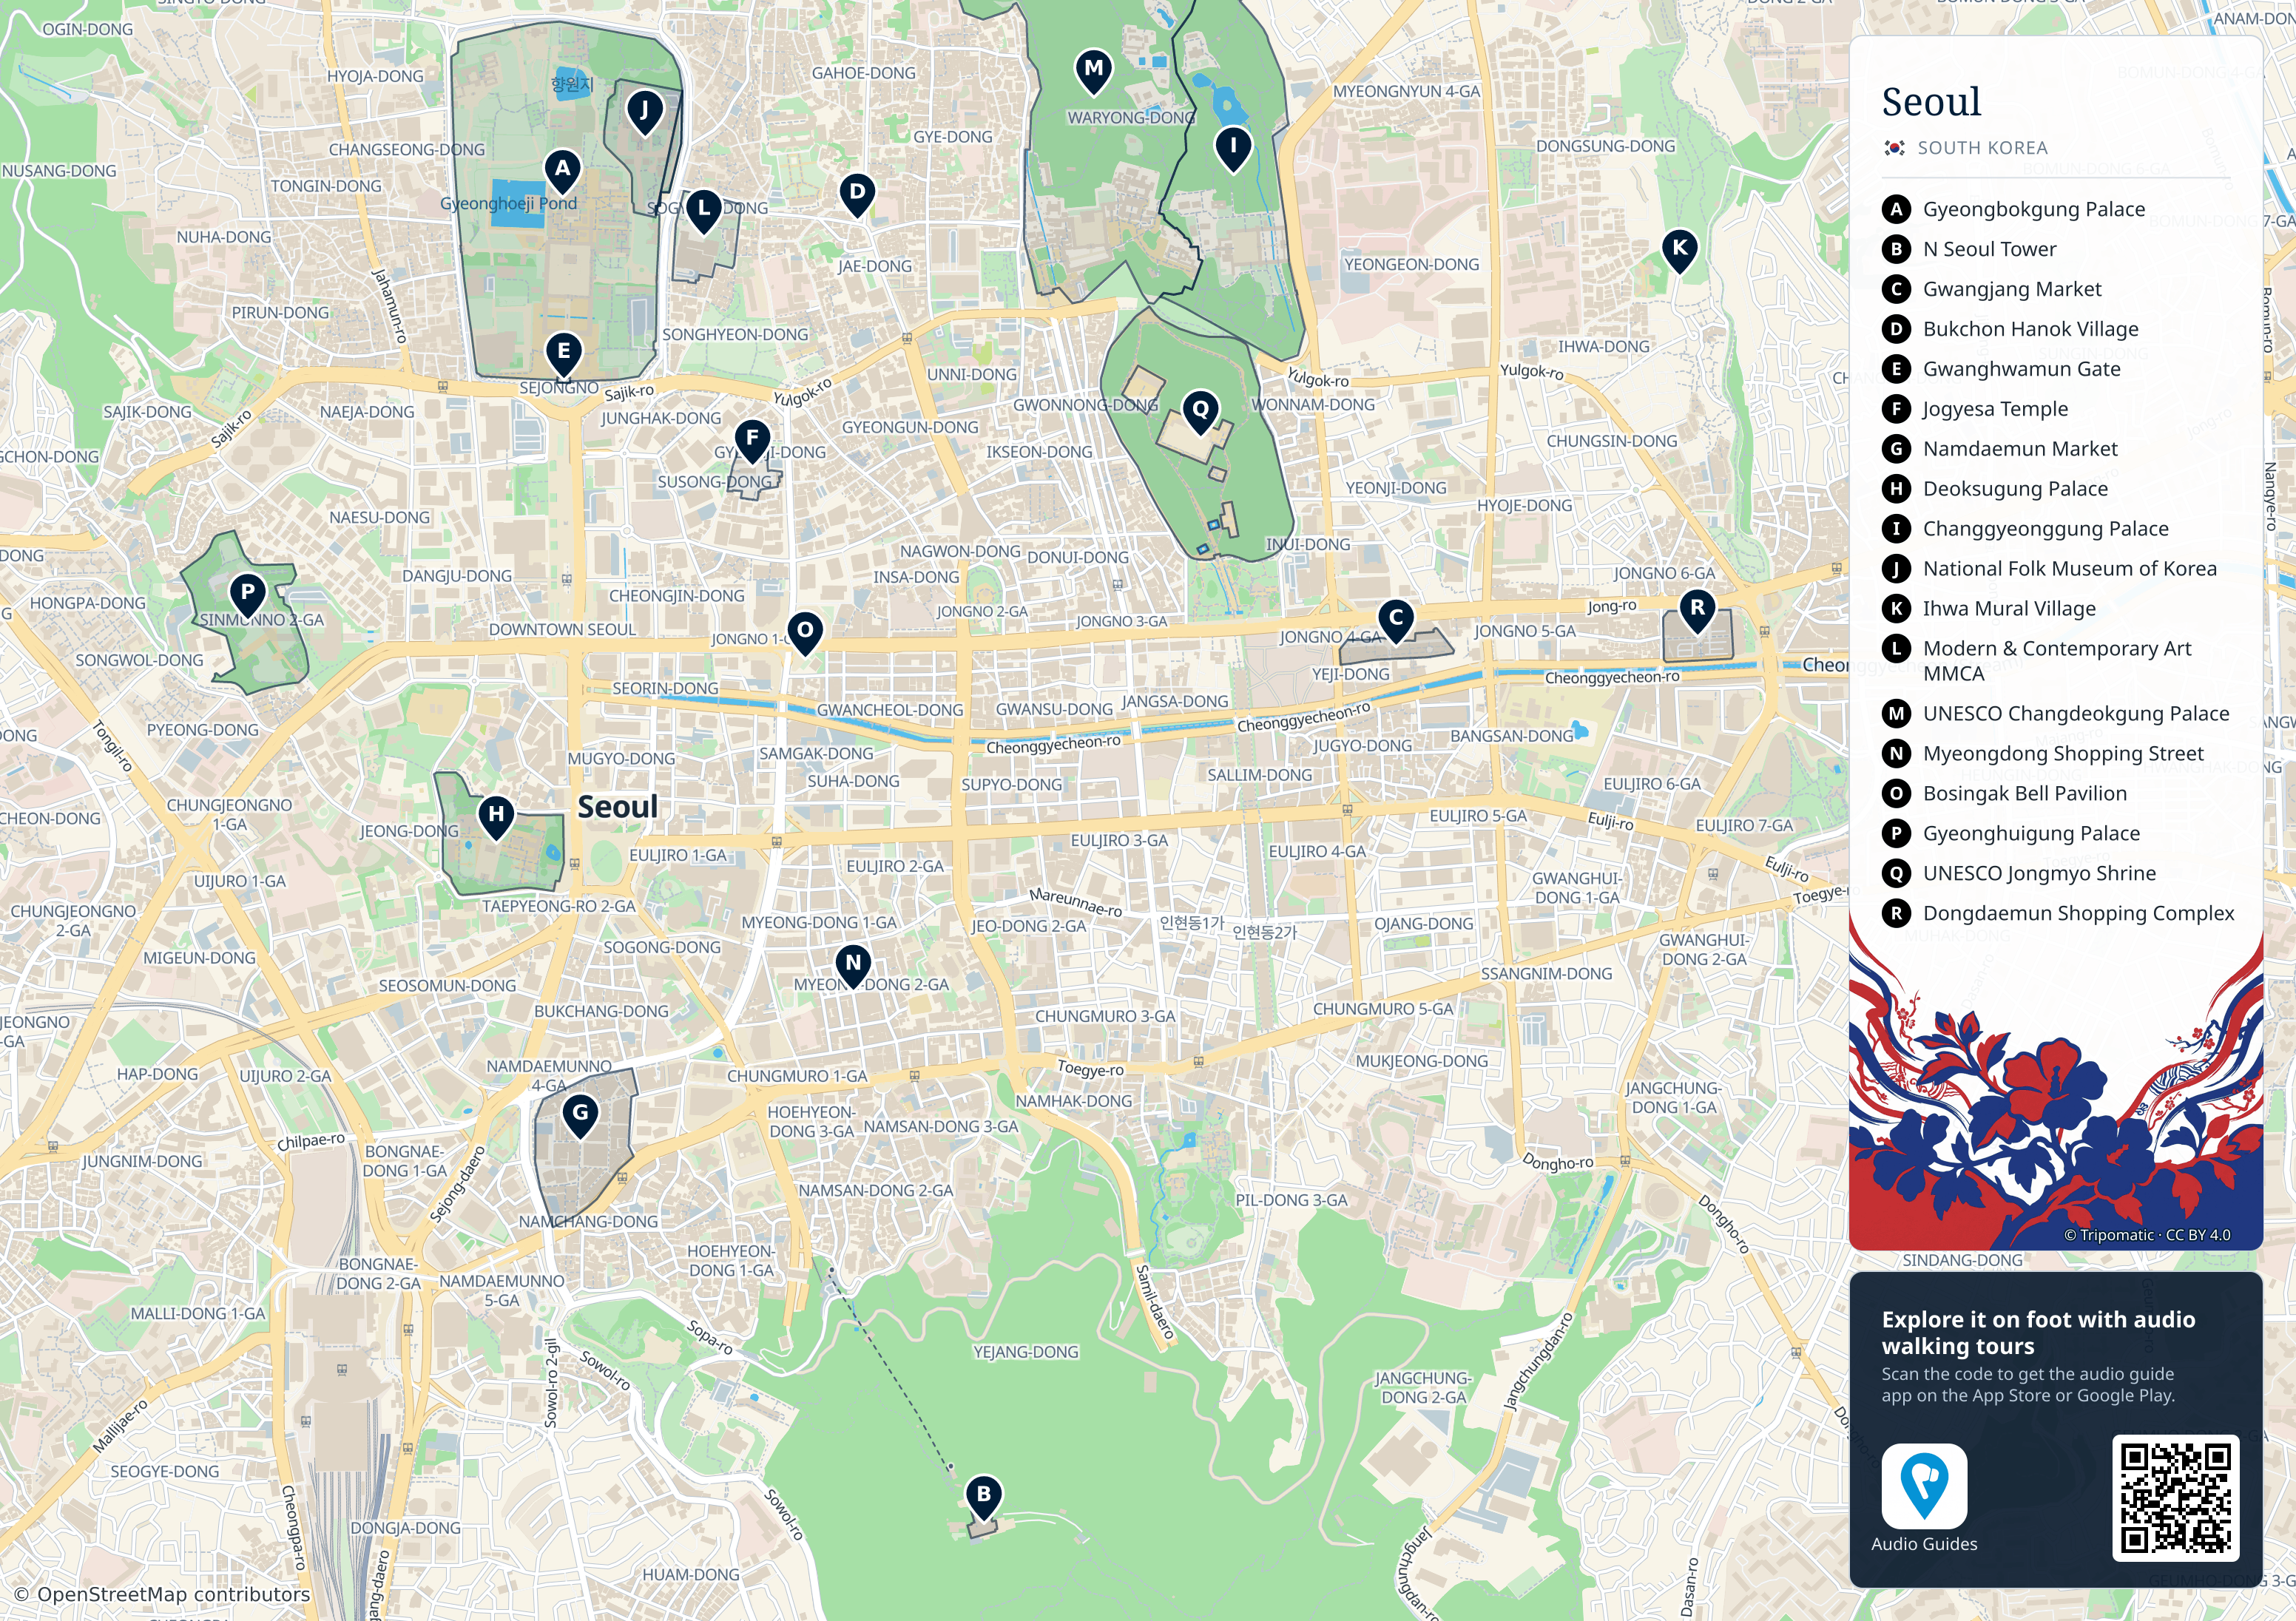Click '© Tripomatic · CC BY 4.0' credit

pos(2147,1235)
